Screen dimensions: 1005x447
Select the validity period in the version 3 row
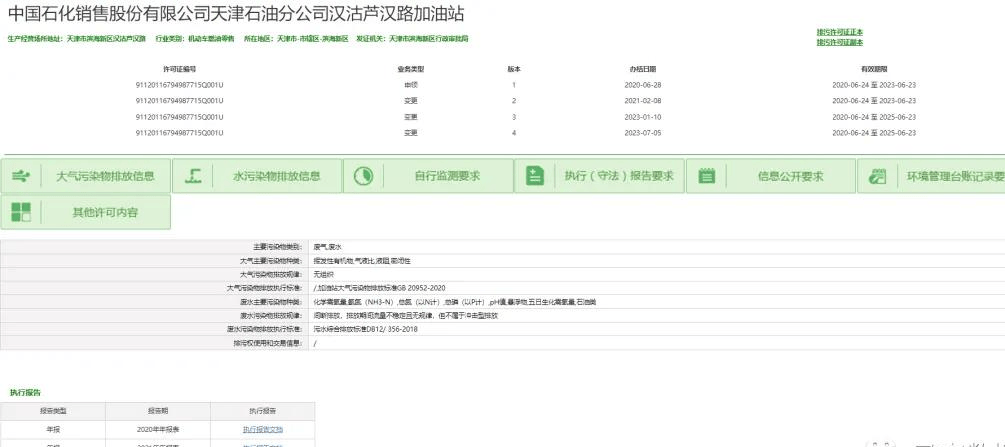pyautogui.click(x=874, y=117)
